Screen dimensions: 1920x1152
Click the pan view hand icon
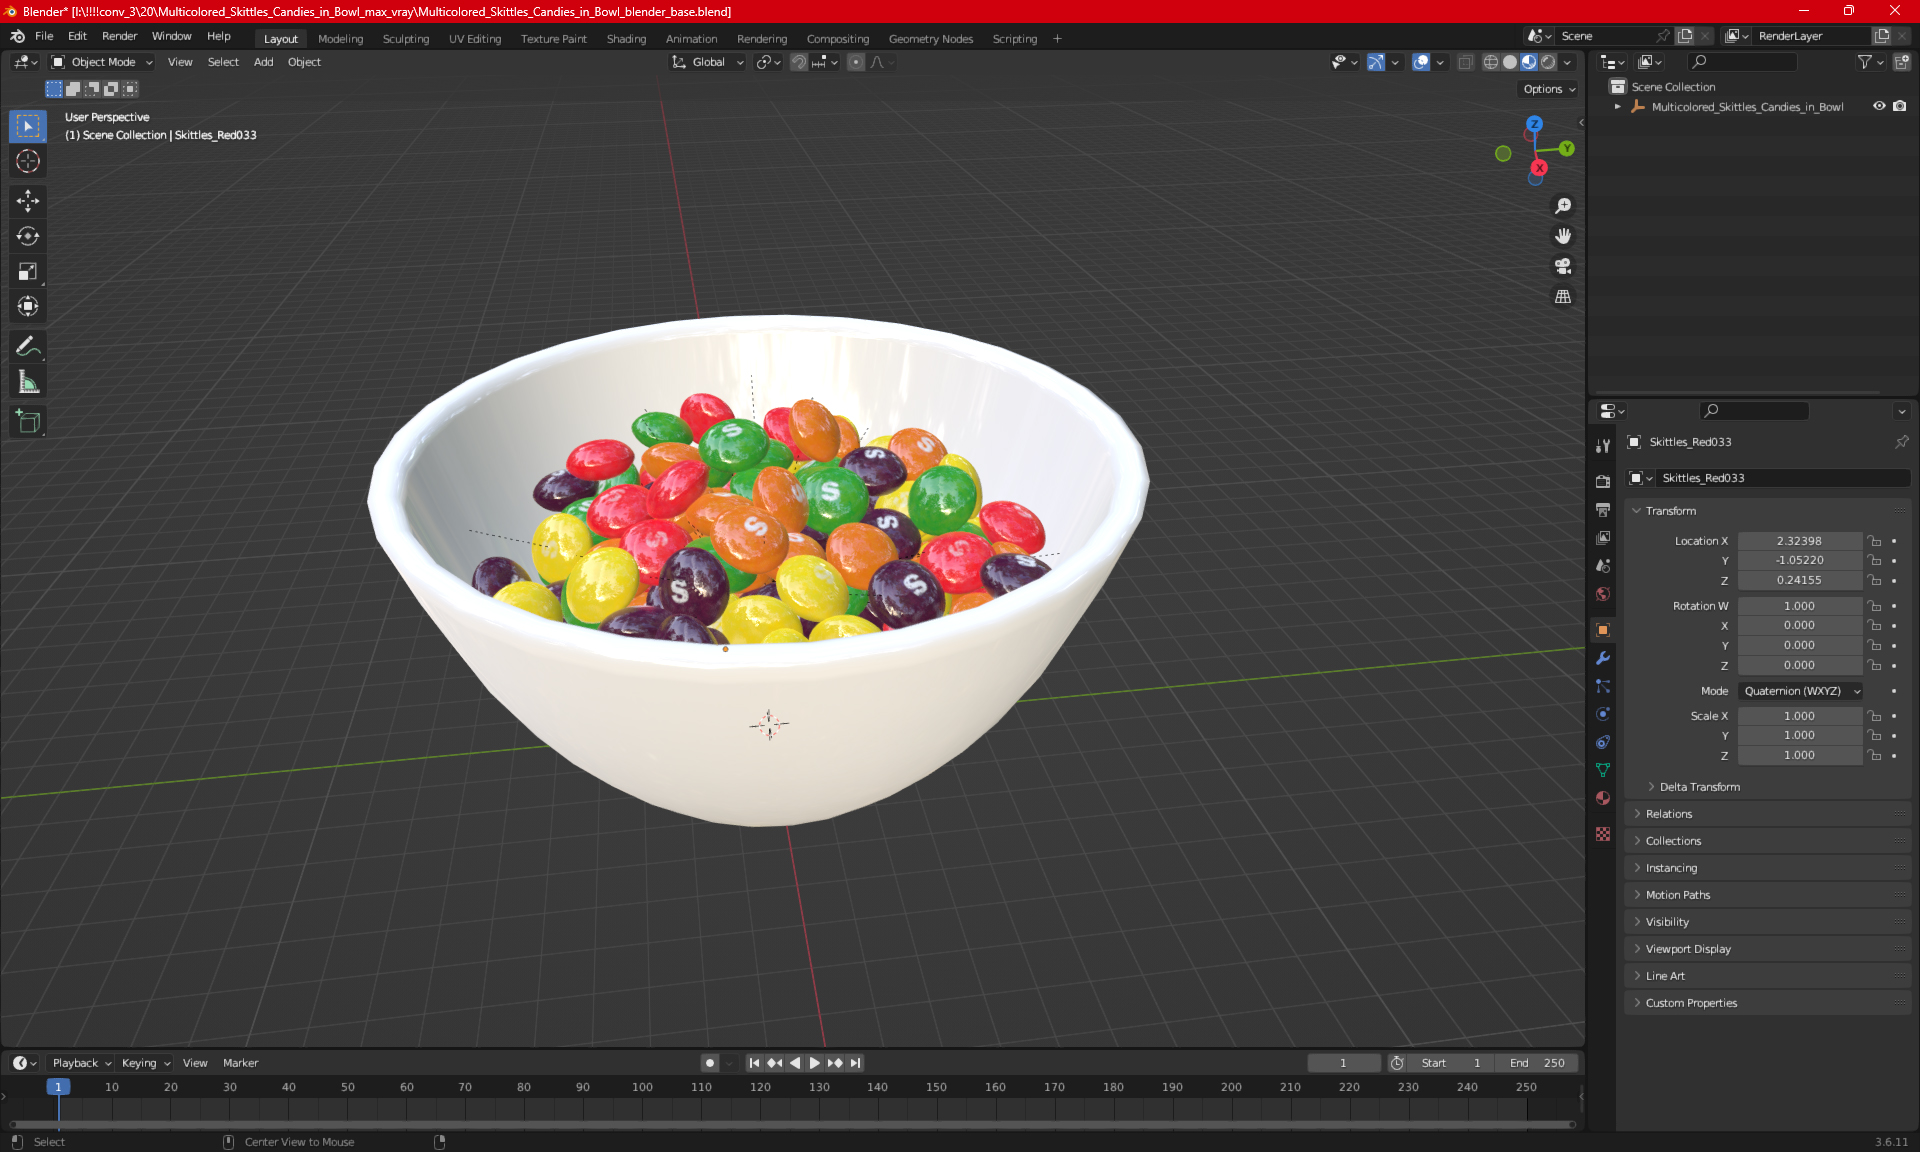pyautogui.click(x=1563, y=236)
